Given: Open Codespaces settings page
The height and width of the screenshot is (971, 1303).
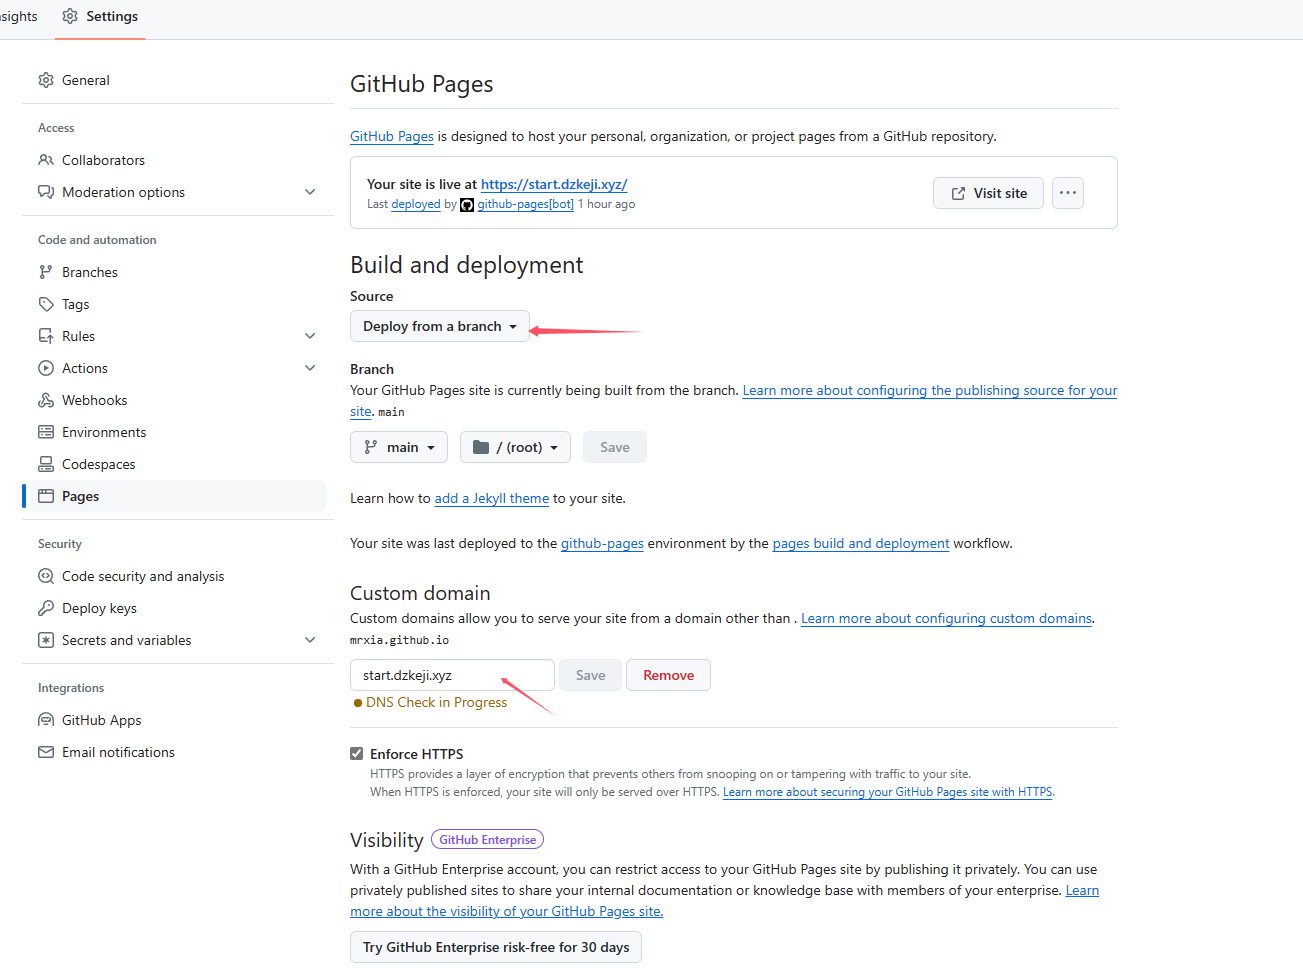Looking at the screenshot, I should tap(178, 464).
